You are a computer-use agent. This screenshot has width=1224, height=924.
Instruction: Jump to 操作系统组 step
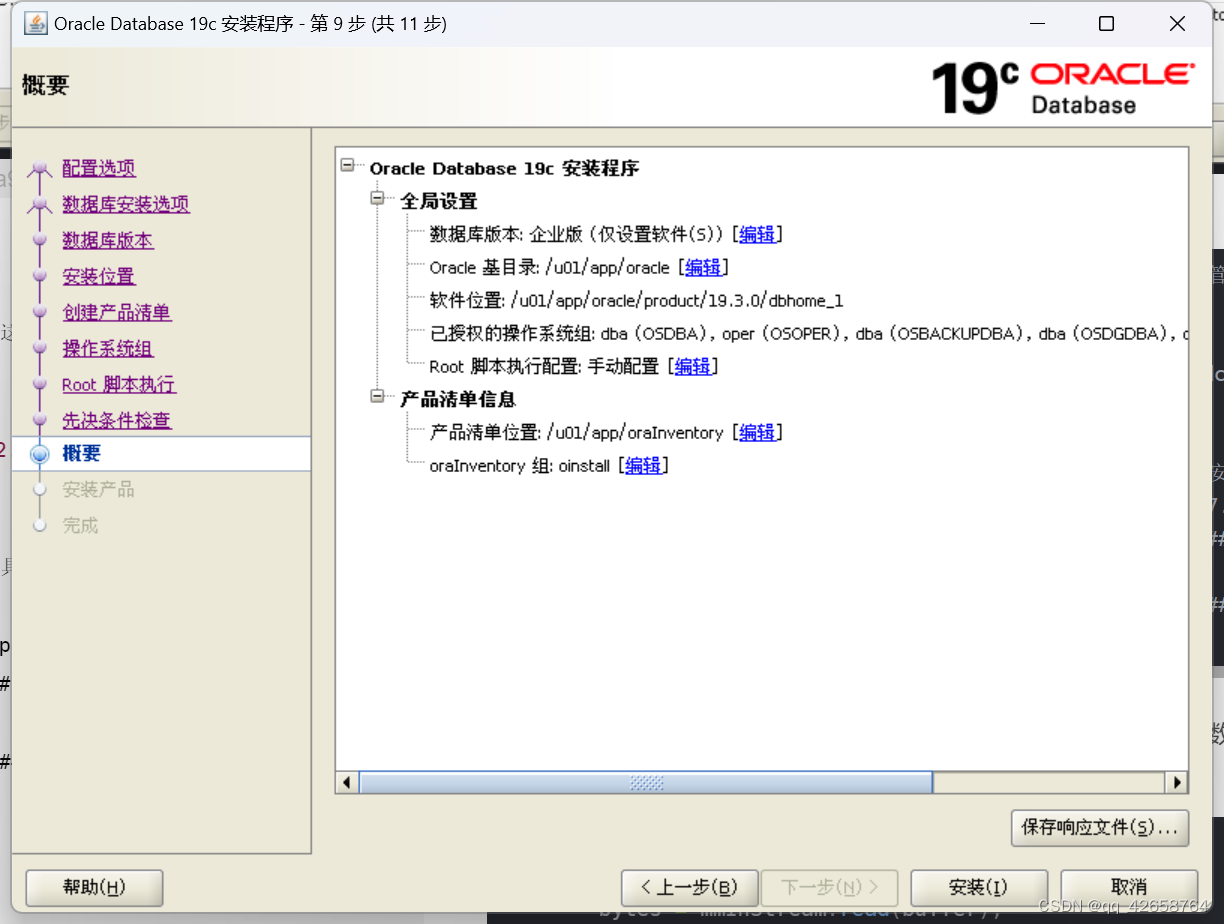click(108, 348)
